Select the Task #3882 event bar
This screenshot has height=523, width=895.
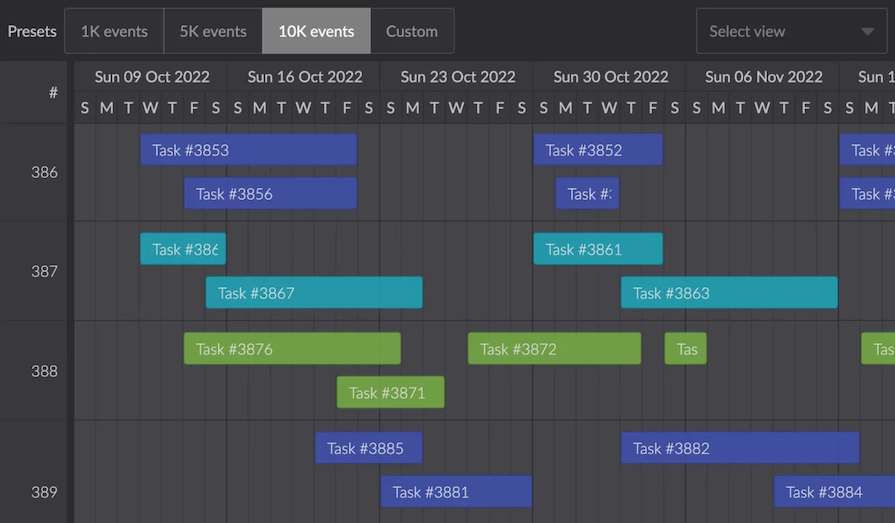(740, 448)
